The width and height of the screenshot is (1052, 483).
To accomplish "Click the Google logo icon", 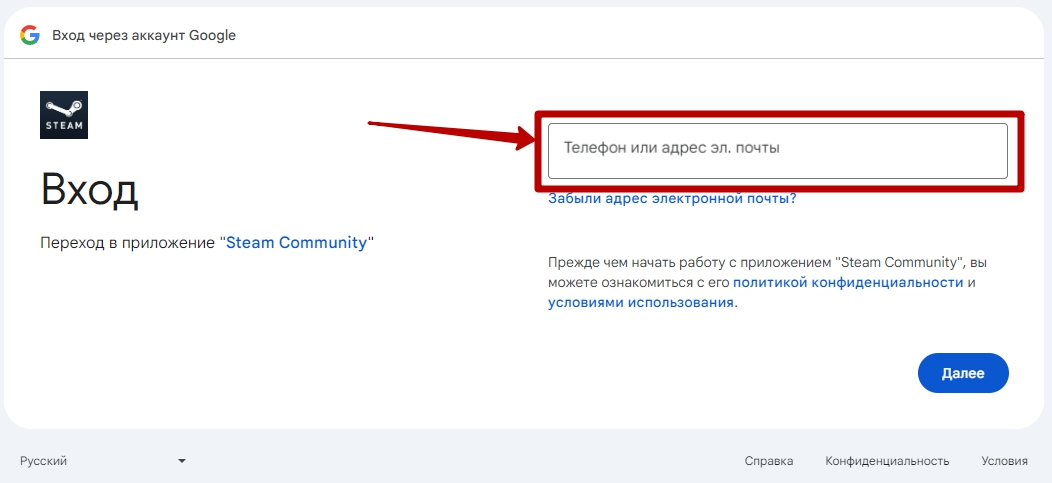I will pyautogui.click(x=30, y=35).
